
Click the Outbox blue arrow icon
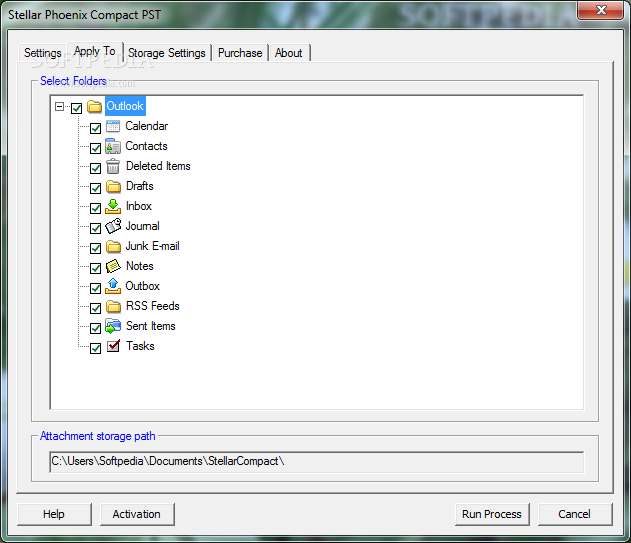(x=113, y=286)
